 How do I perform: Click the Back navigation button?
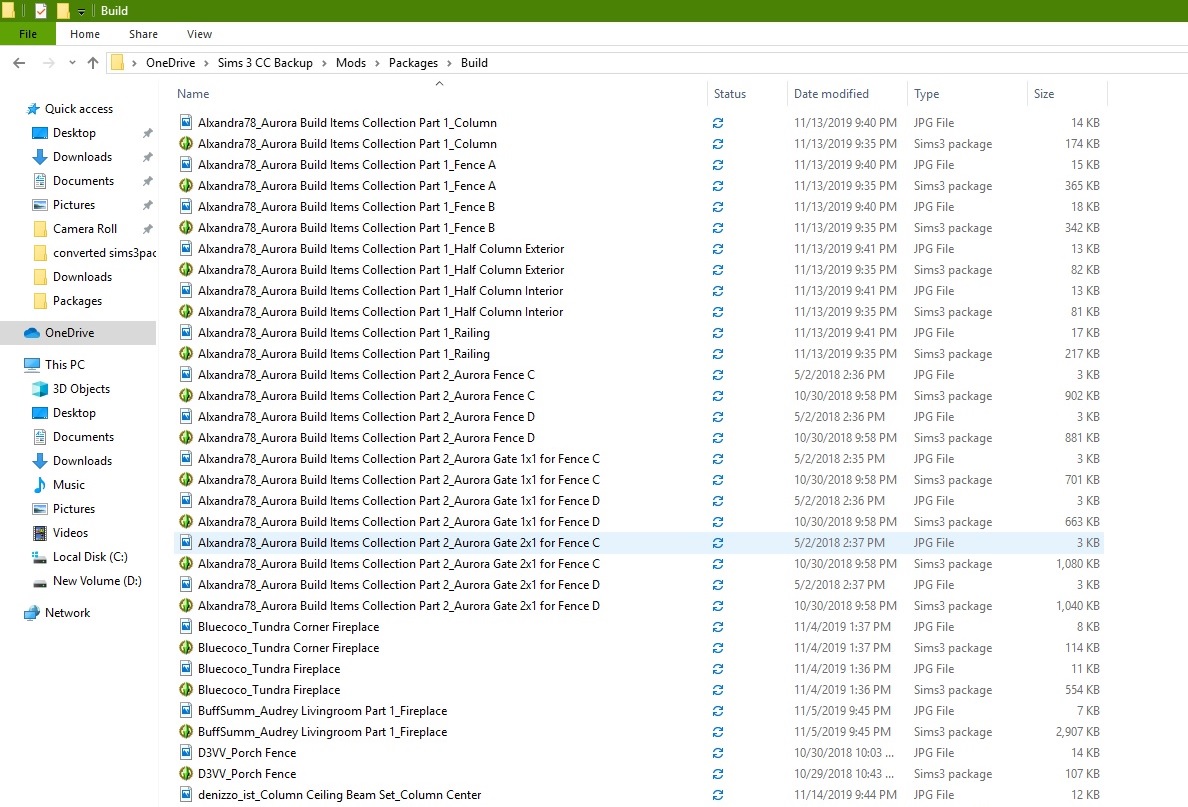[x=19, y=62]
